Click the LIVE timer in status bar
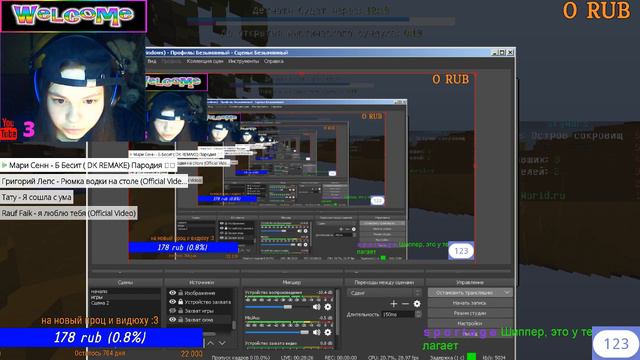The height and width of the screenshot is (360, 640). [x=296, y=357]
